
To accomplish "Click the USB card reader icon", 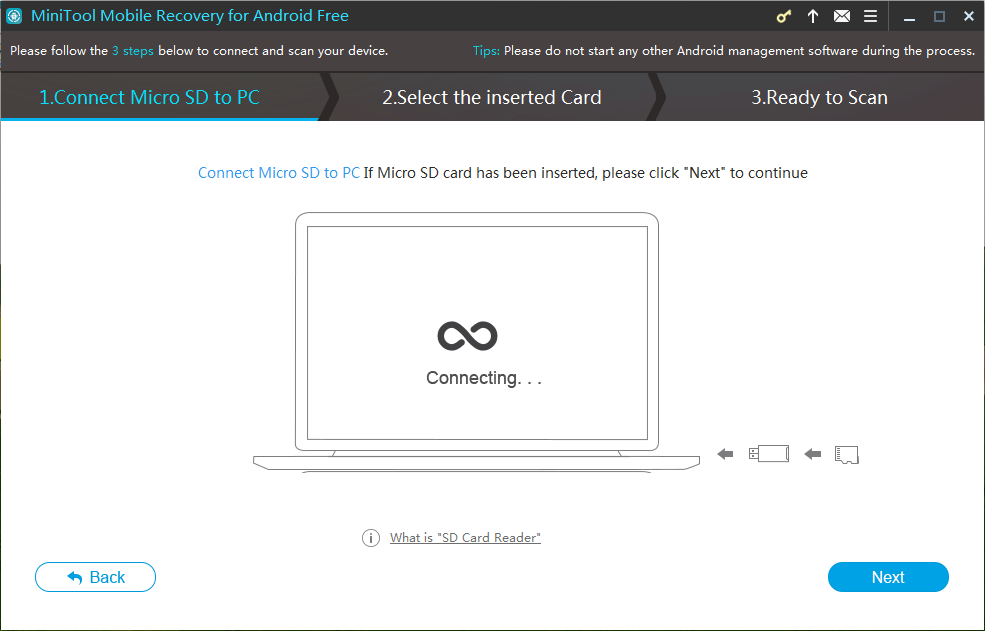I will coord(769,454).
